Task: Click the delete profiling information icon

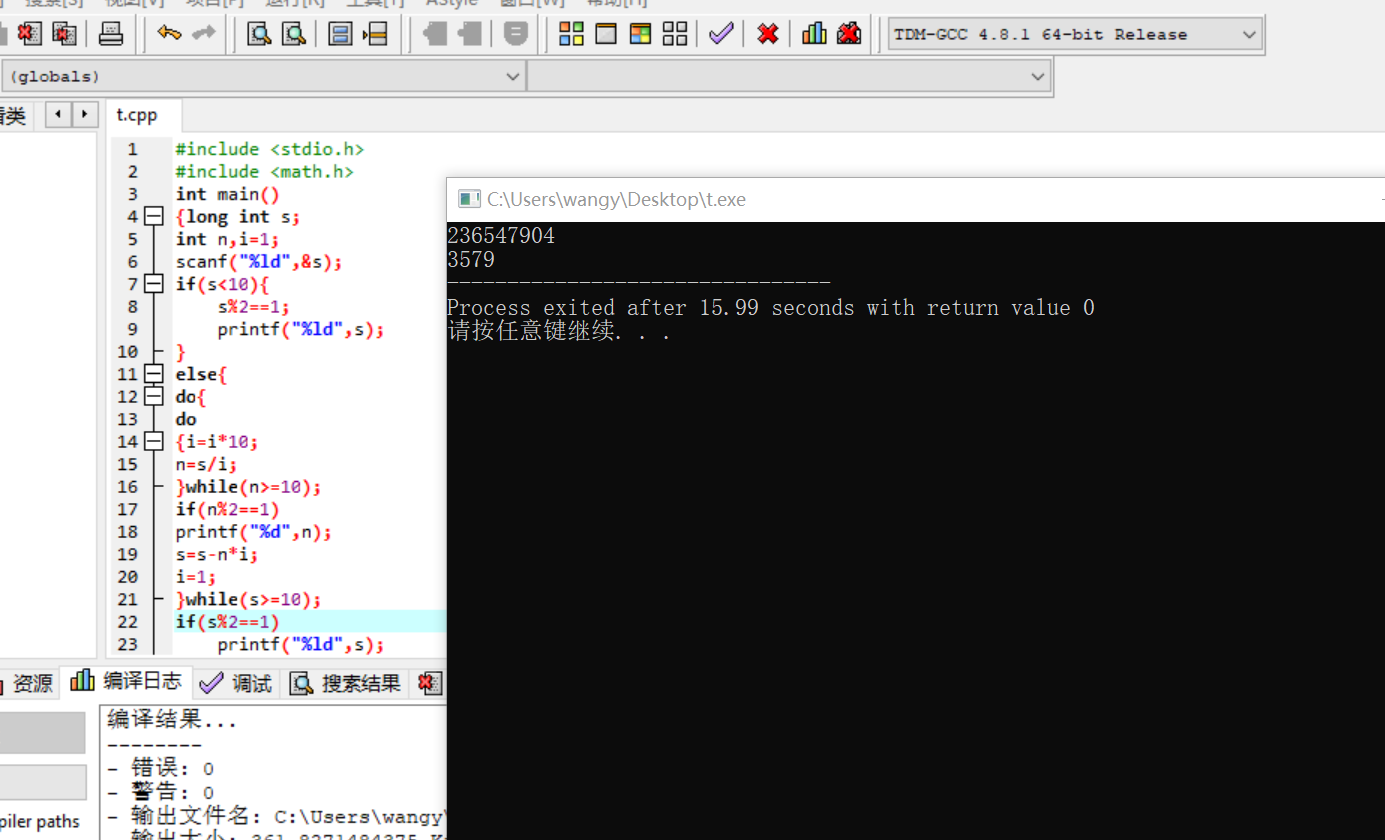Action: click(849, 34)
